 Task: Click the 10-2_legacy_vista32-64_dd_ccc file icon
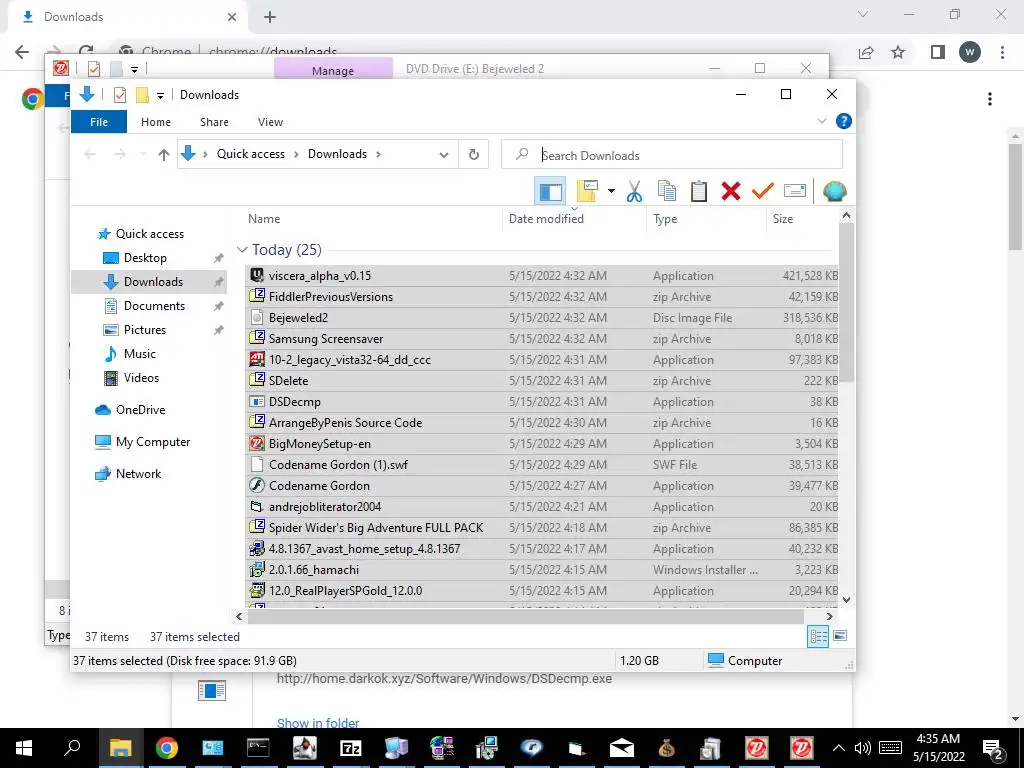pyautogui.click(x=257, y=359)
